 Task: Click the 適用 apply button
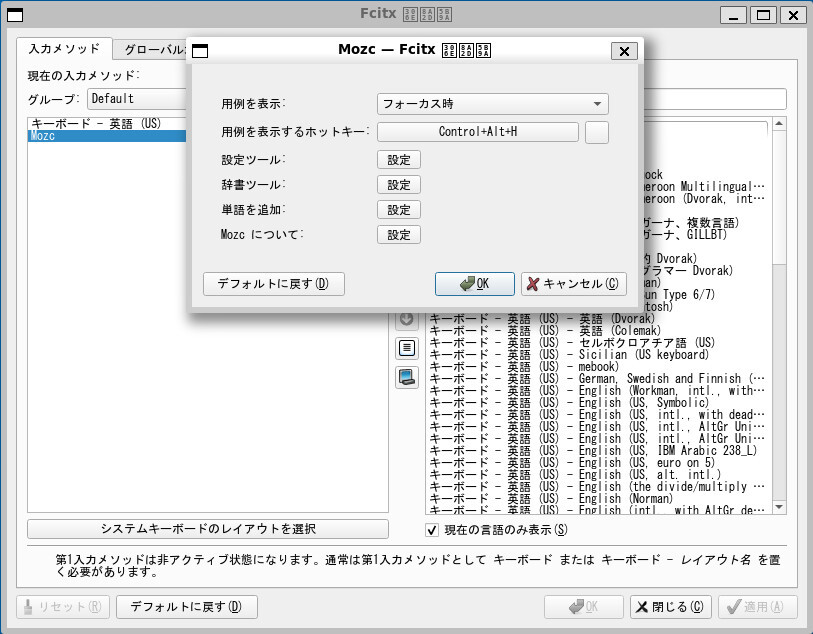pos(758,607)
